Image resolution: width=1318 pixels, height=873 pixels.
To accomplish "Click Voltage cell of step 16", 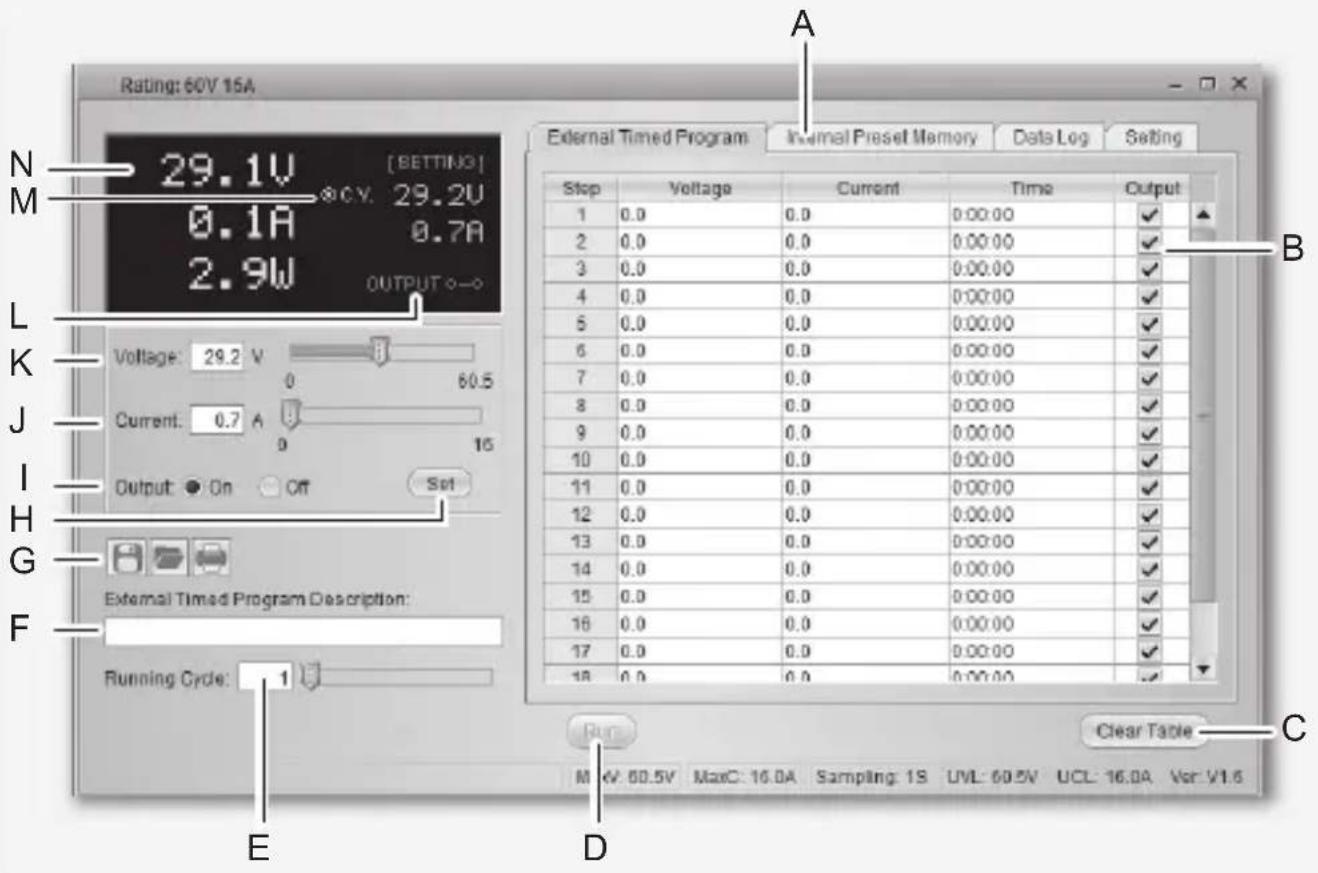I will 700,625.
